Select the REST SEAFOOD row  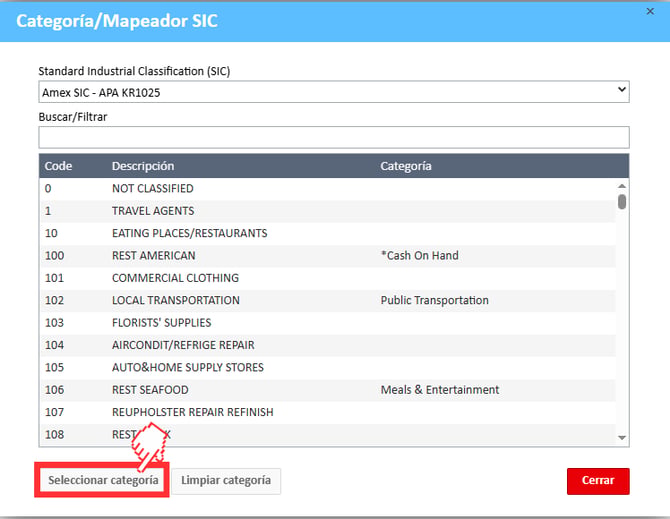tap(328, 390)
